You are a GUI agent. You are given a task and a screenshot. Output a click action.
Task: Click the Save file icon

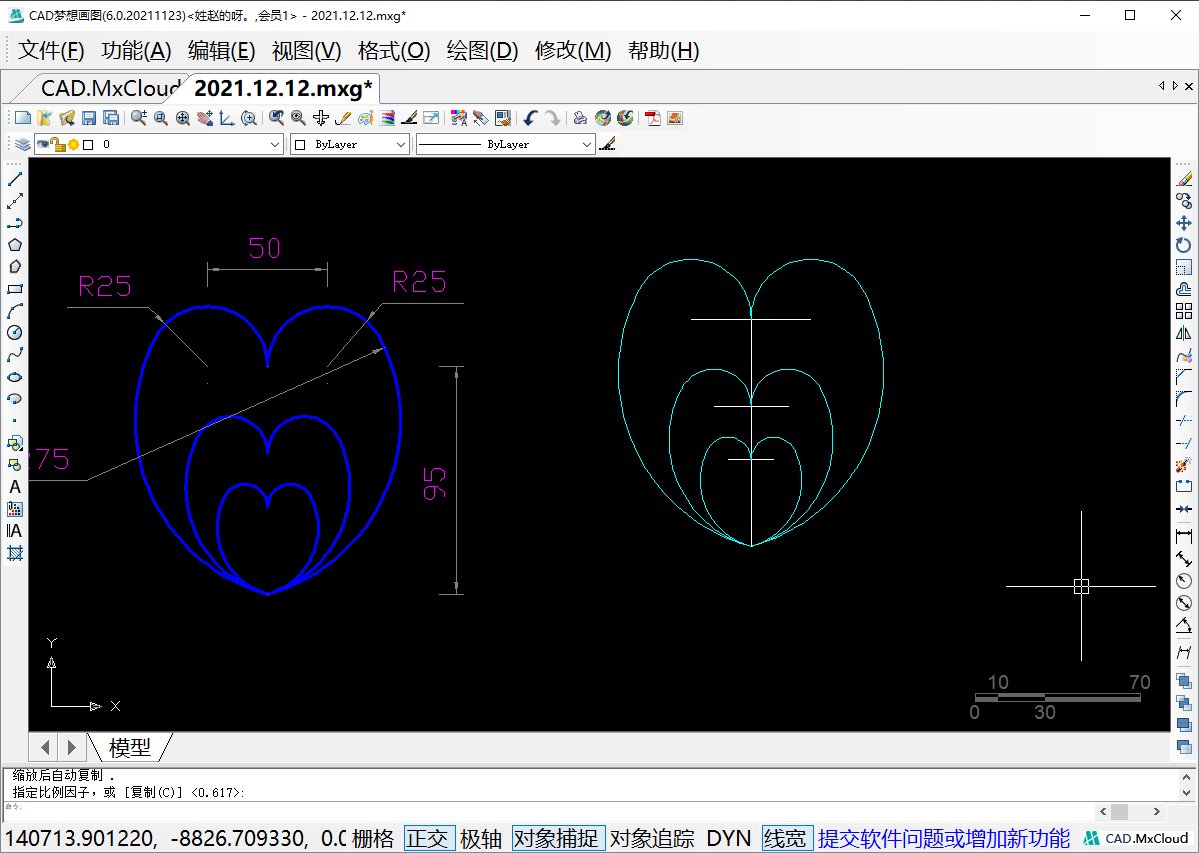(x=89, y=118)
